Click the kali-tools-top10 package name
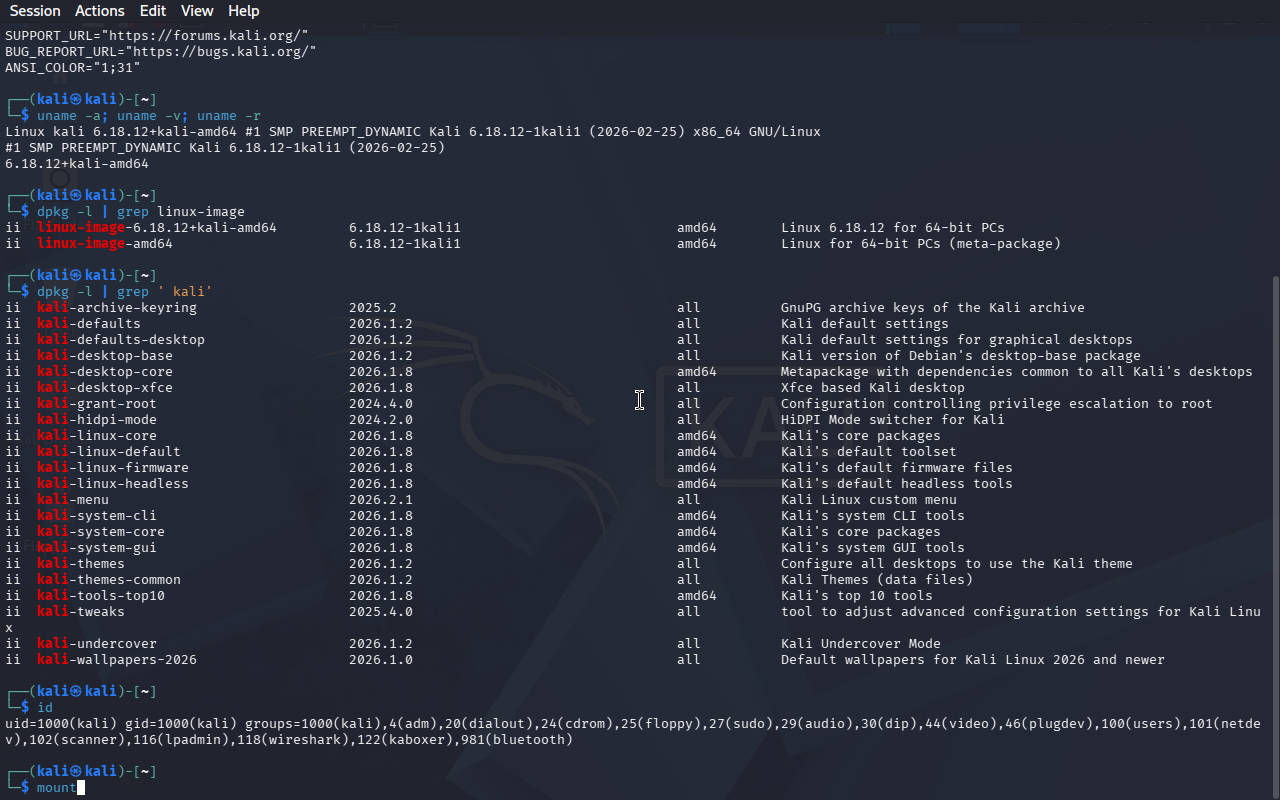 (100, 595)
